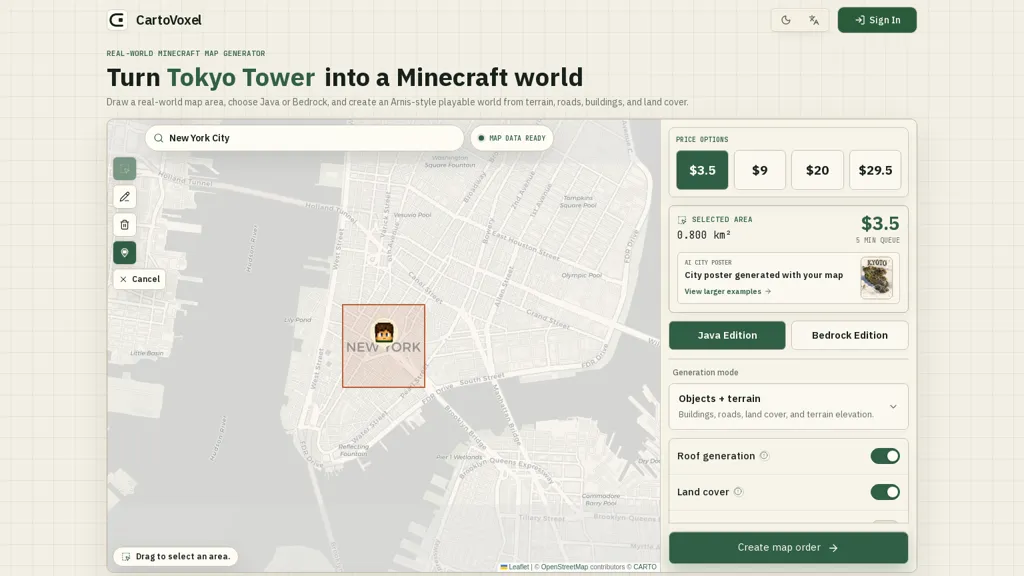Switch to the Java Edition tab

pyautogui.click(x=727, y=335)
